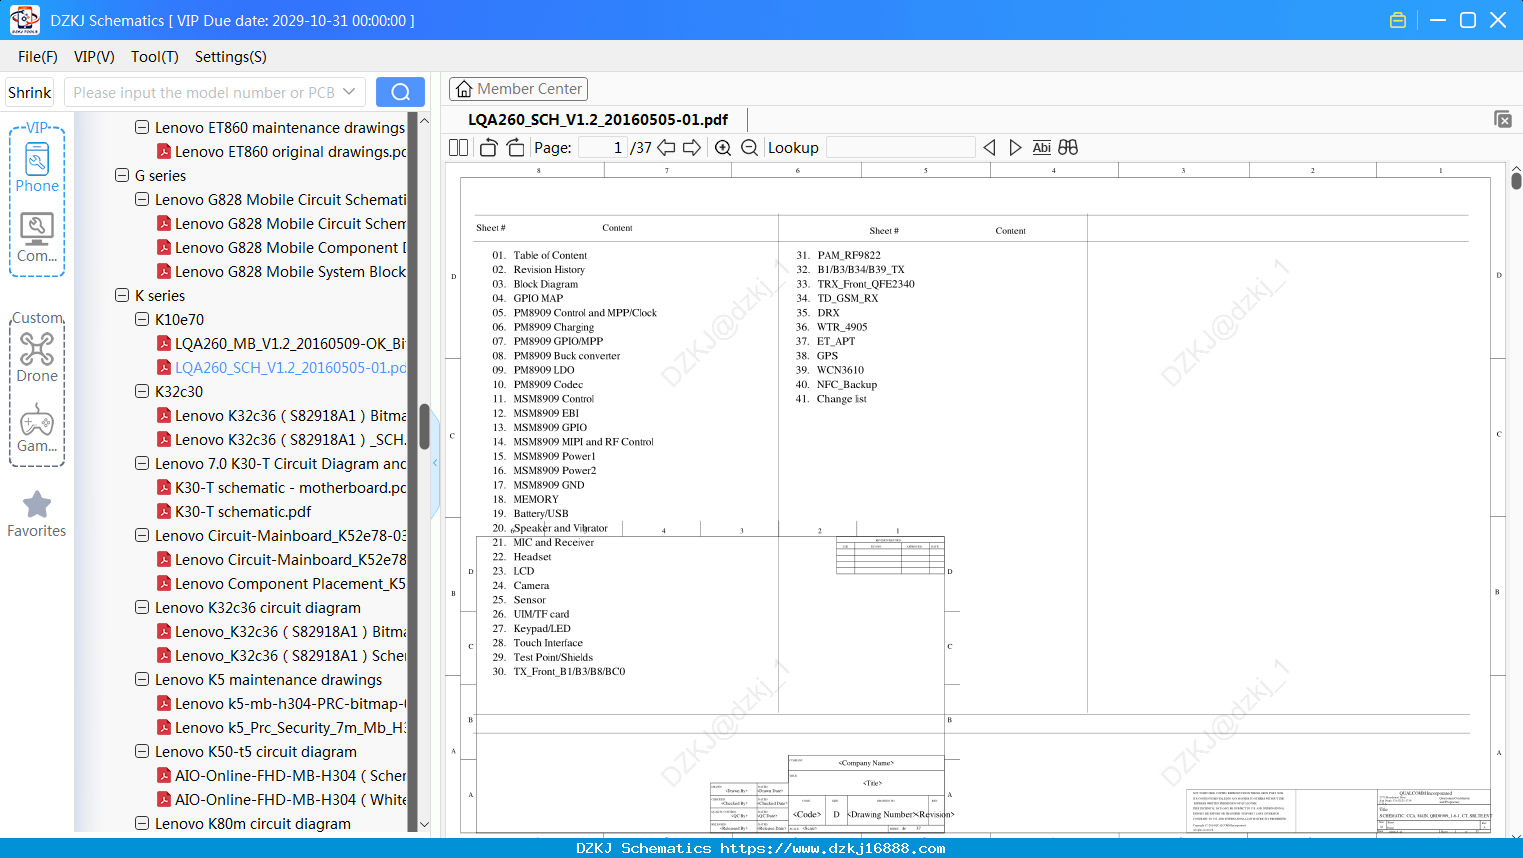This screenshot has width=1523, height=858.
Task: Click the page number field
Action: [x=602, y=148]
